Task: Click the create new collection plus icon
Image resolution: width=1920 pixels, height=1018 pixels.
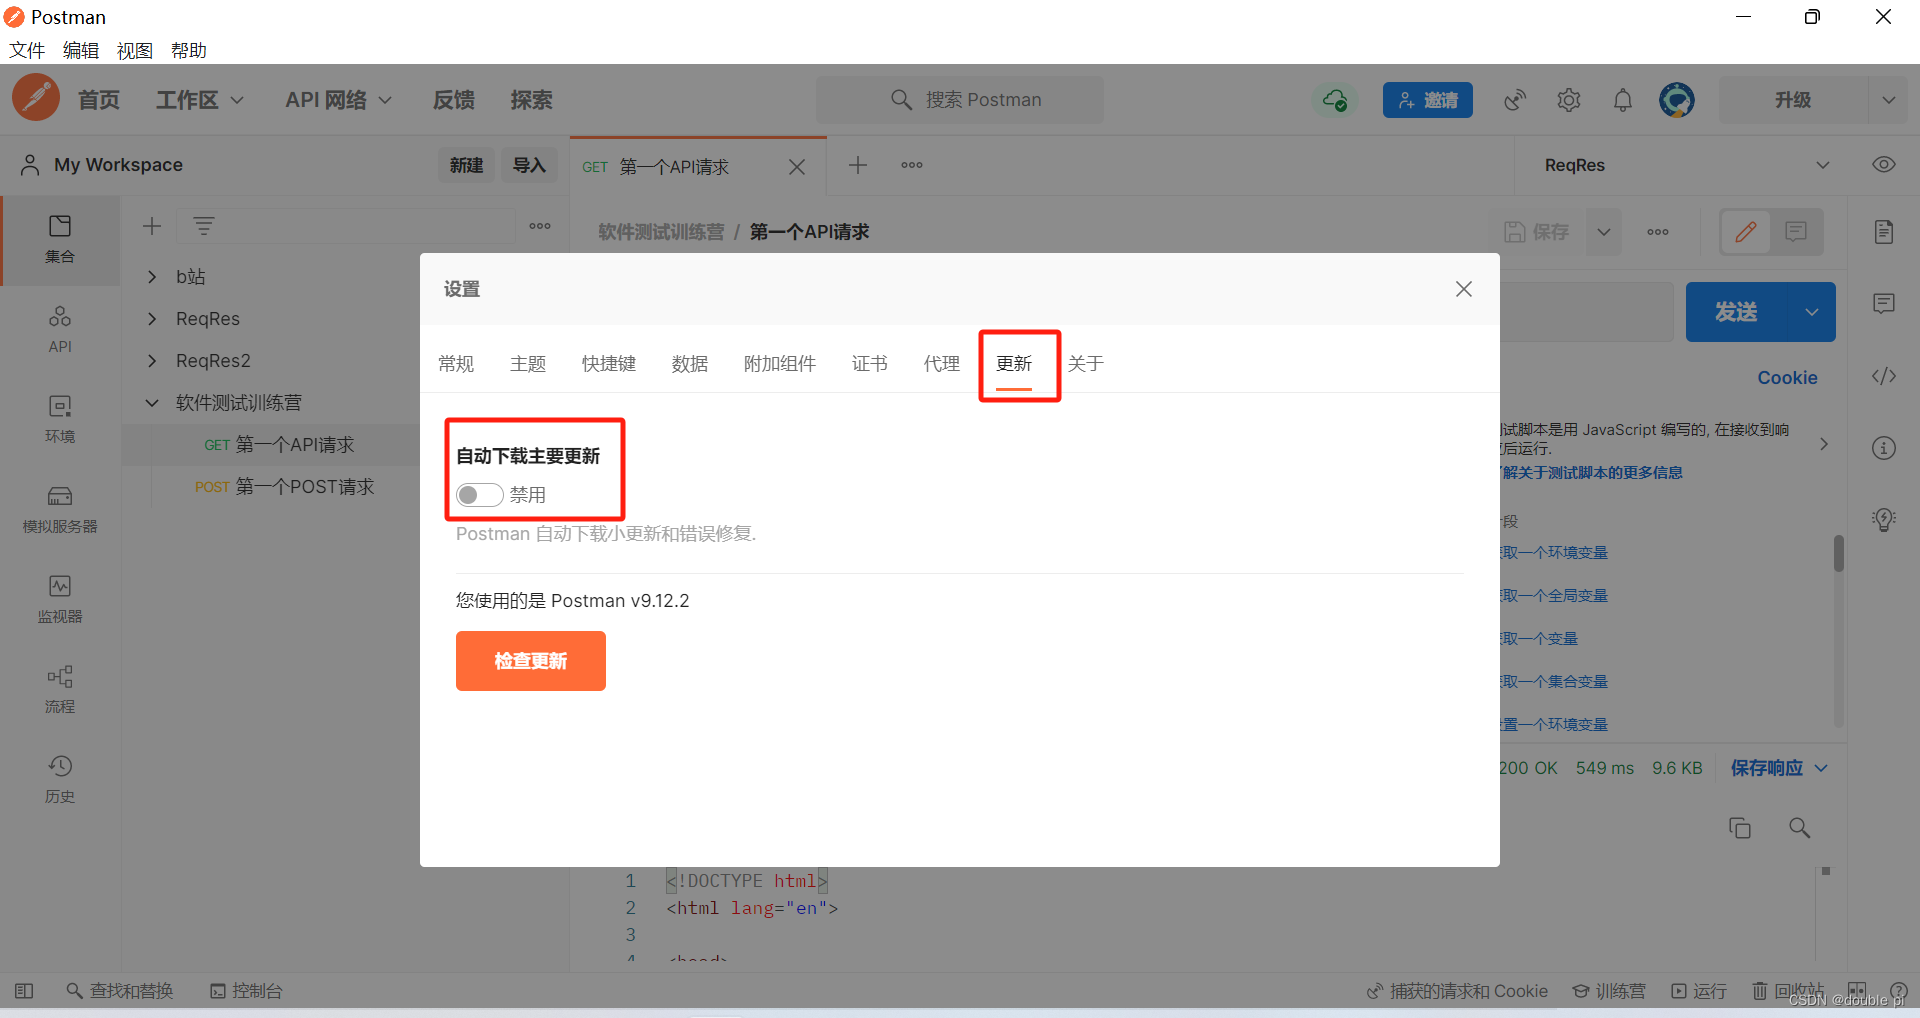Action: [x=152, y=226]
